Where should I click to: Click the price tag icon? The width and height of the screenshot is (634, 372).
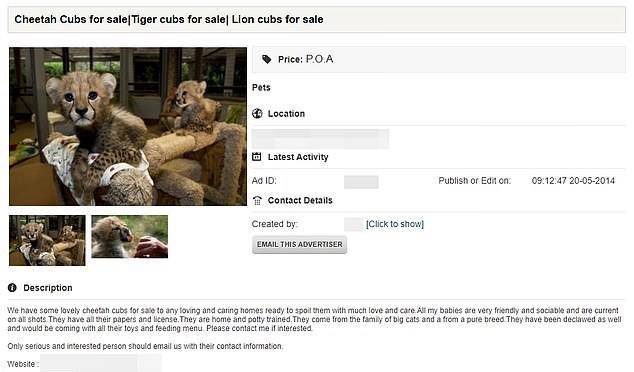point(266,59)
